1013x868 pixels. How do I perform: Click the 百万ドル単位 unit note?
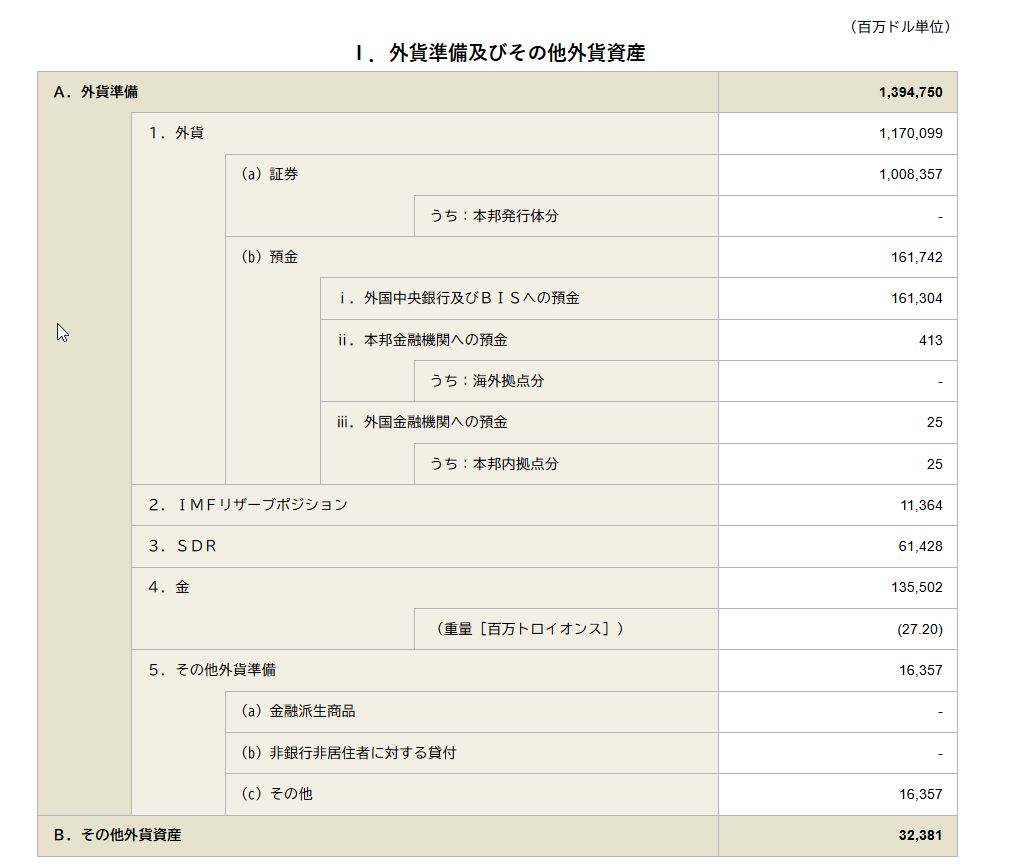(899, 27)
